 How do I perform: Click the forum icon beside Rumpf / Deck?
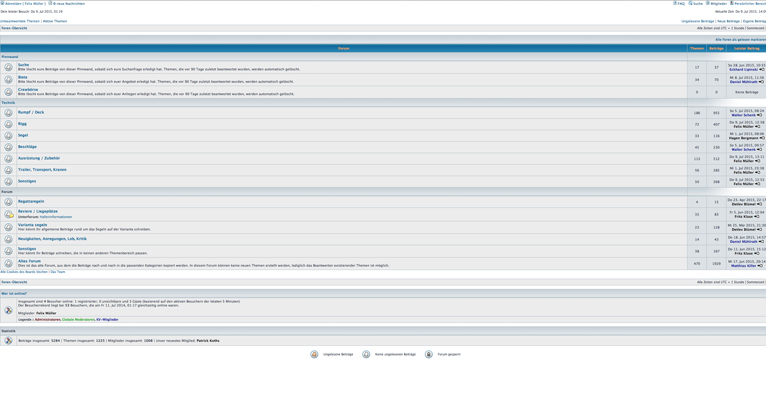8,113
